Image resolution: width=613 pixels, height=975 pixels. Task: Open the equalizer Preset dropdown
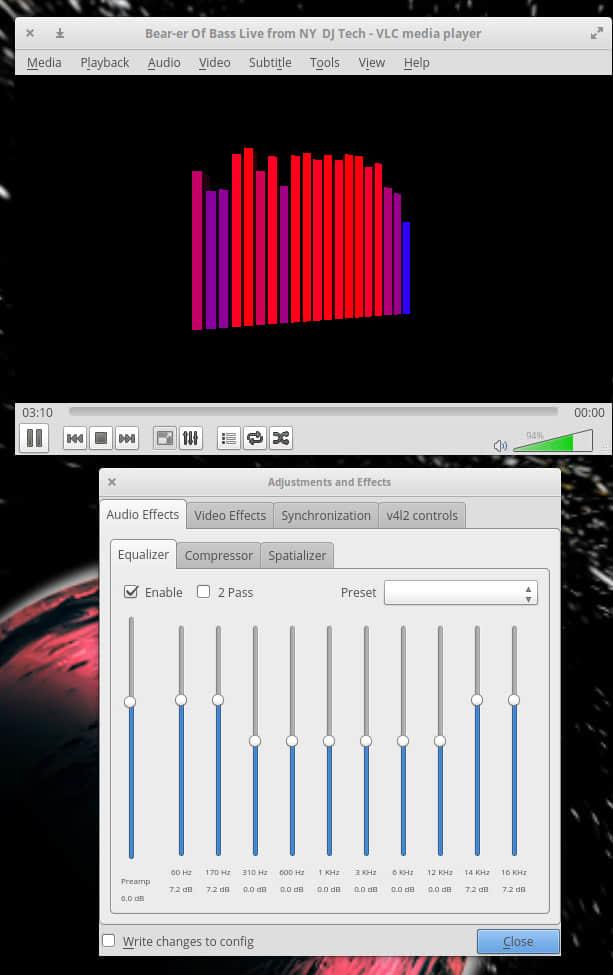461,593
